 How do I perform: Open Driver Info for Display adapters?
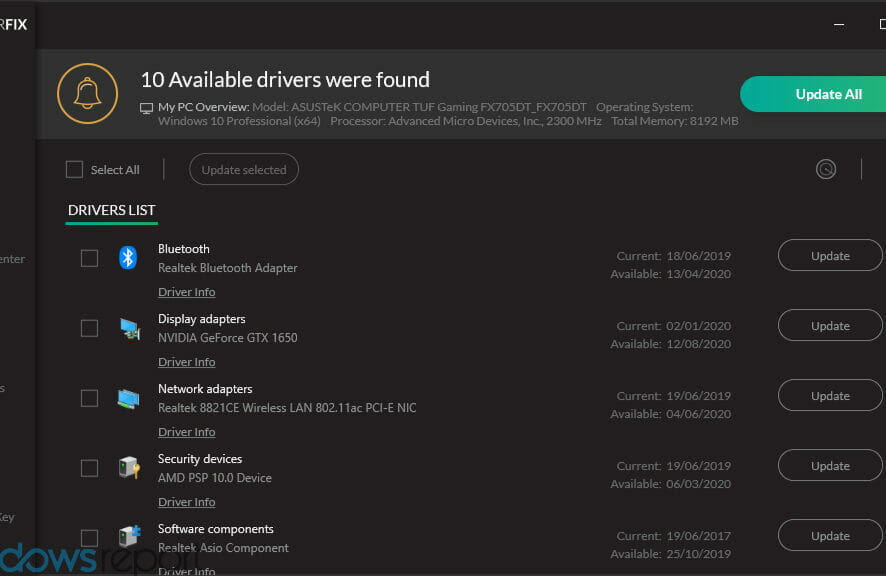186,362
